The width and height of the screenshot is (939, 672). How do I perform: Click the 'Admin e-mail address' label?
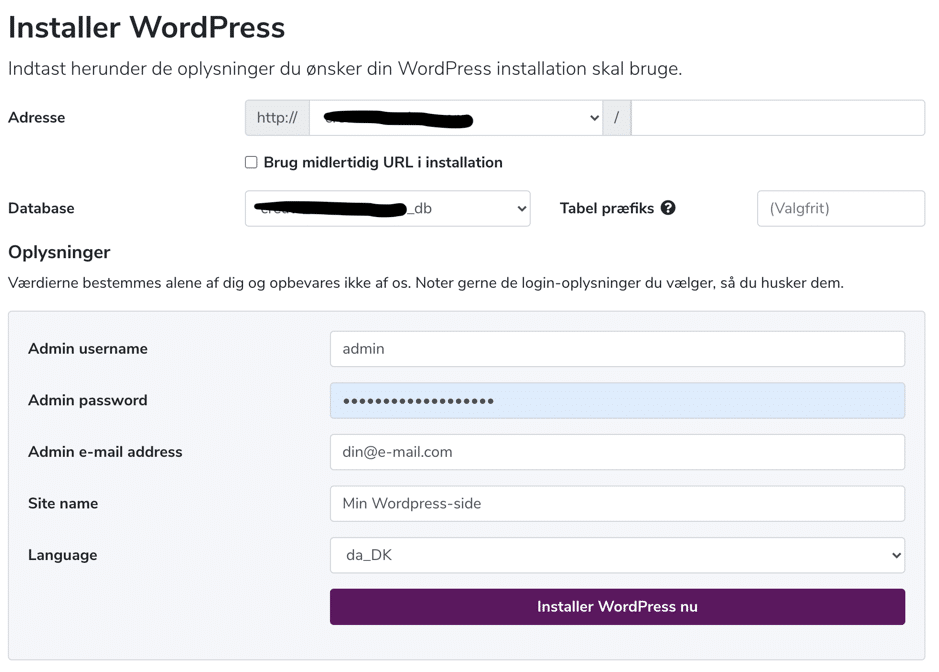pyautogui.click(x=105, y=452)
